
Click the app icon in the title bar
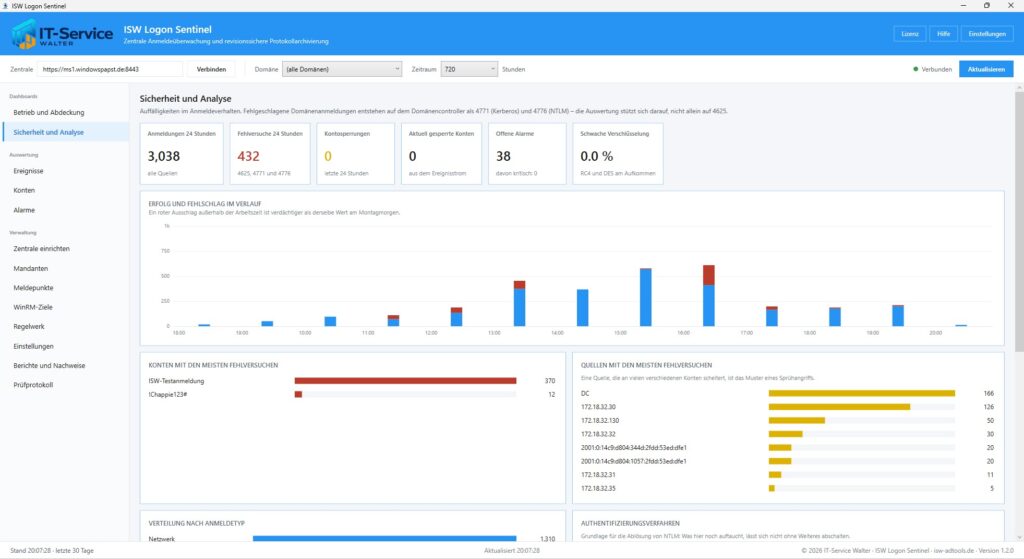click(6, 5)
